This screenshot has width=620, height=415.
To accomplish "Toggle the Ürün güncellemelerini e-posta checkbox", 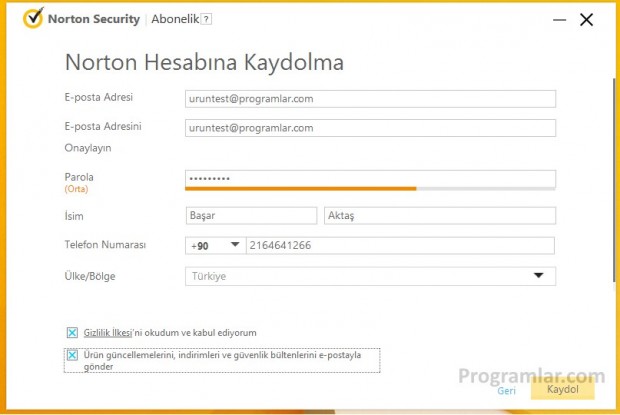I will click(72, 355).
